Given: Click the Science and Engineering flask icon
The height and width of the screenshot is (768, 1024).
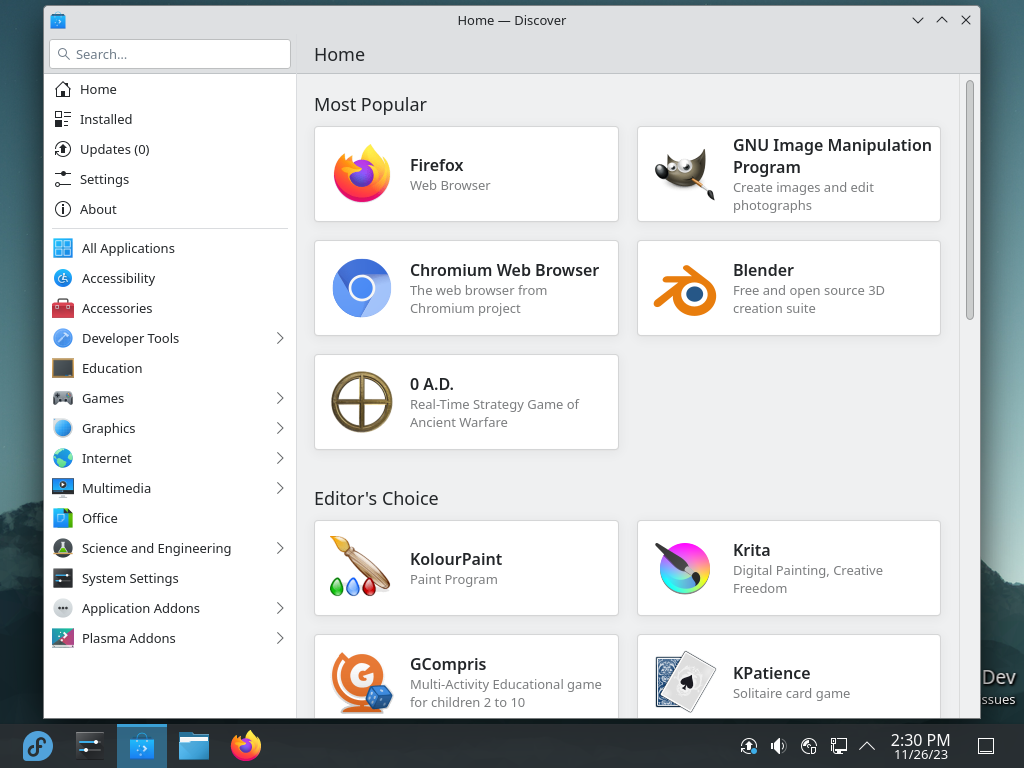Looking at the screenshot, I should (63, 549).
